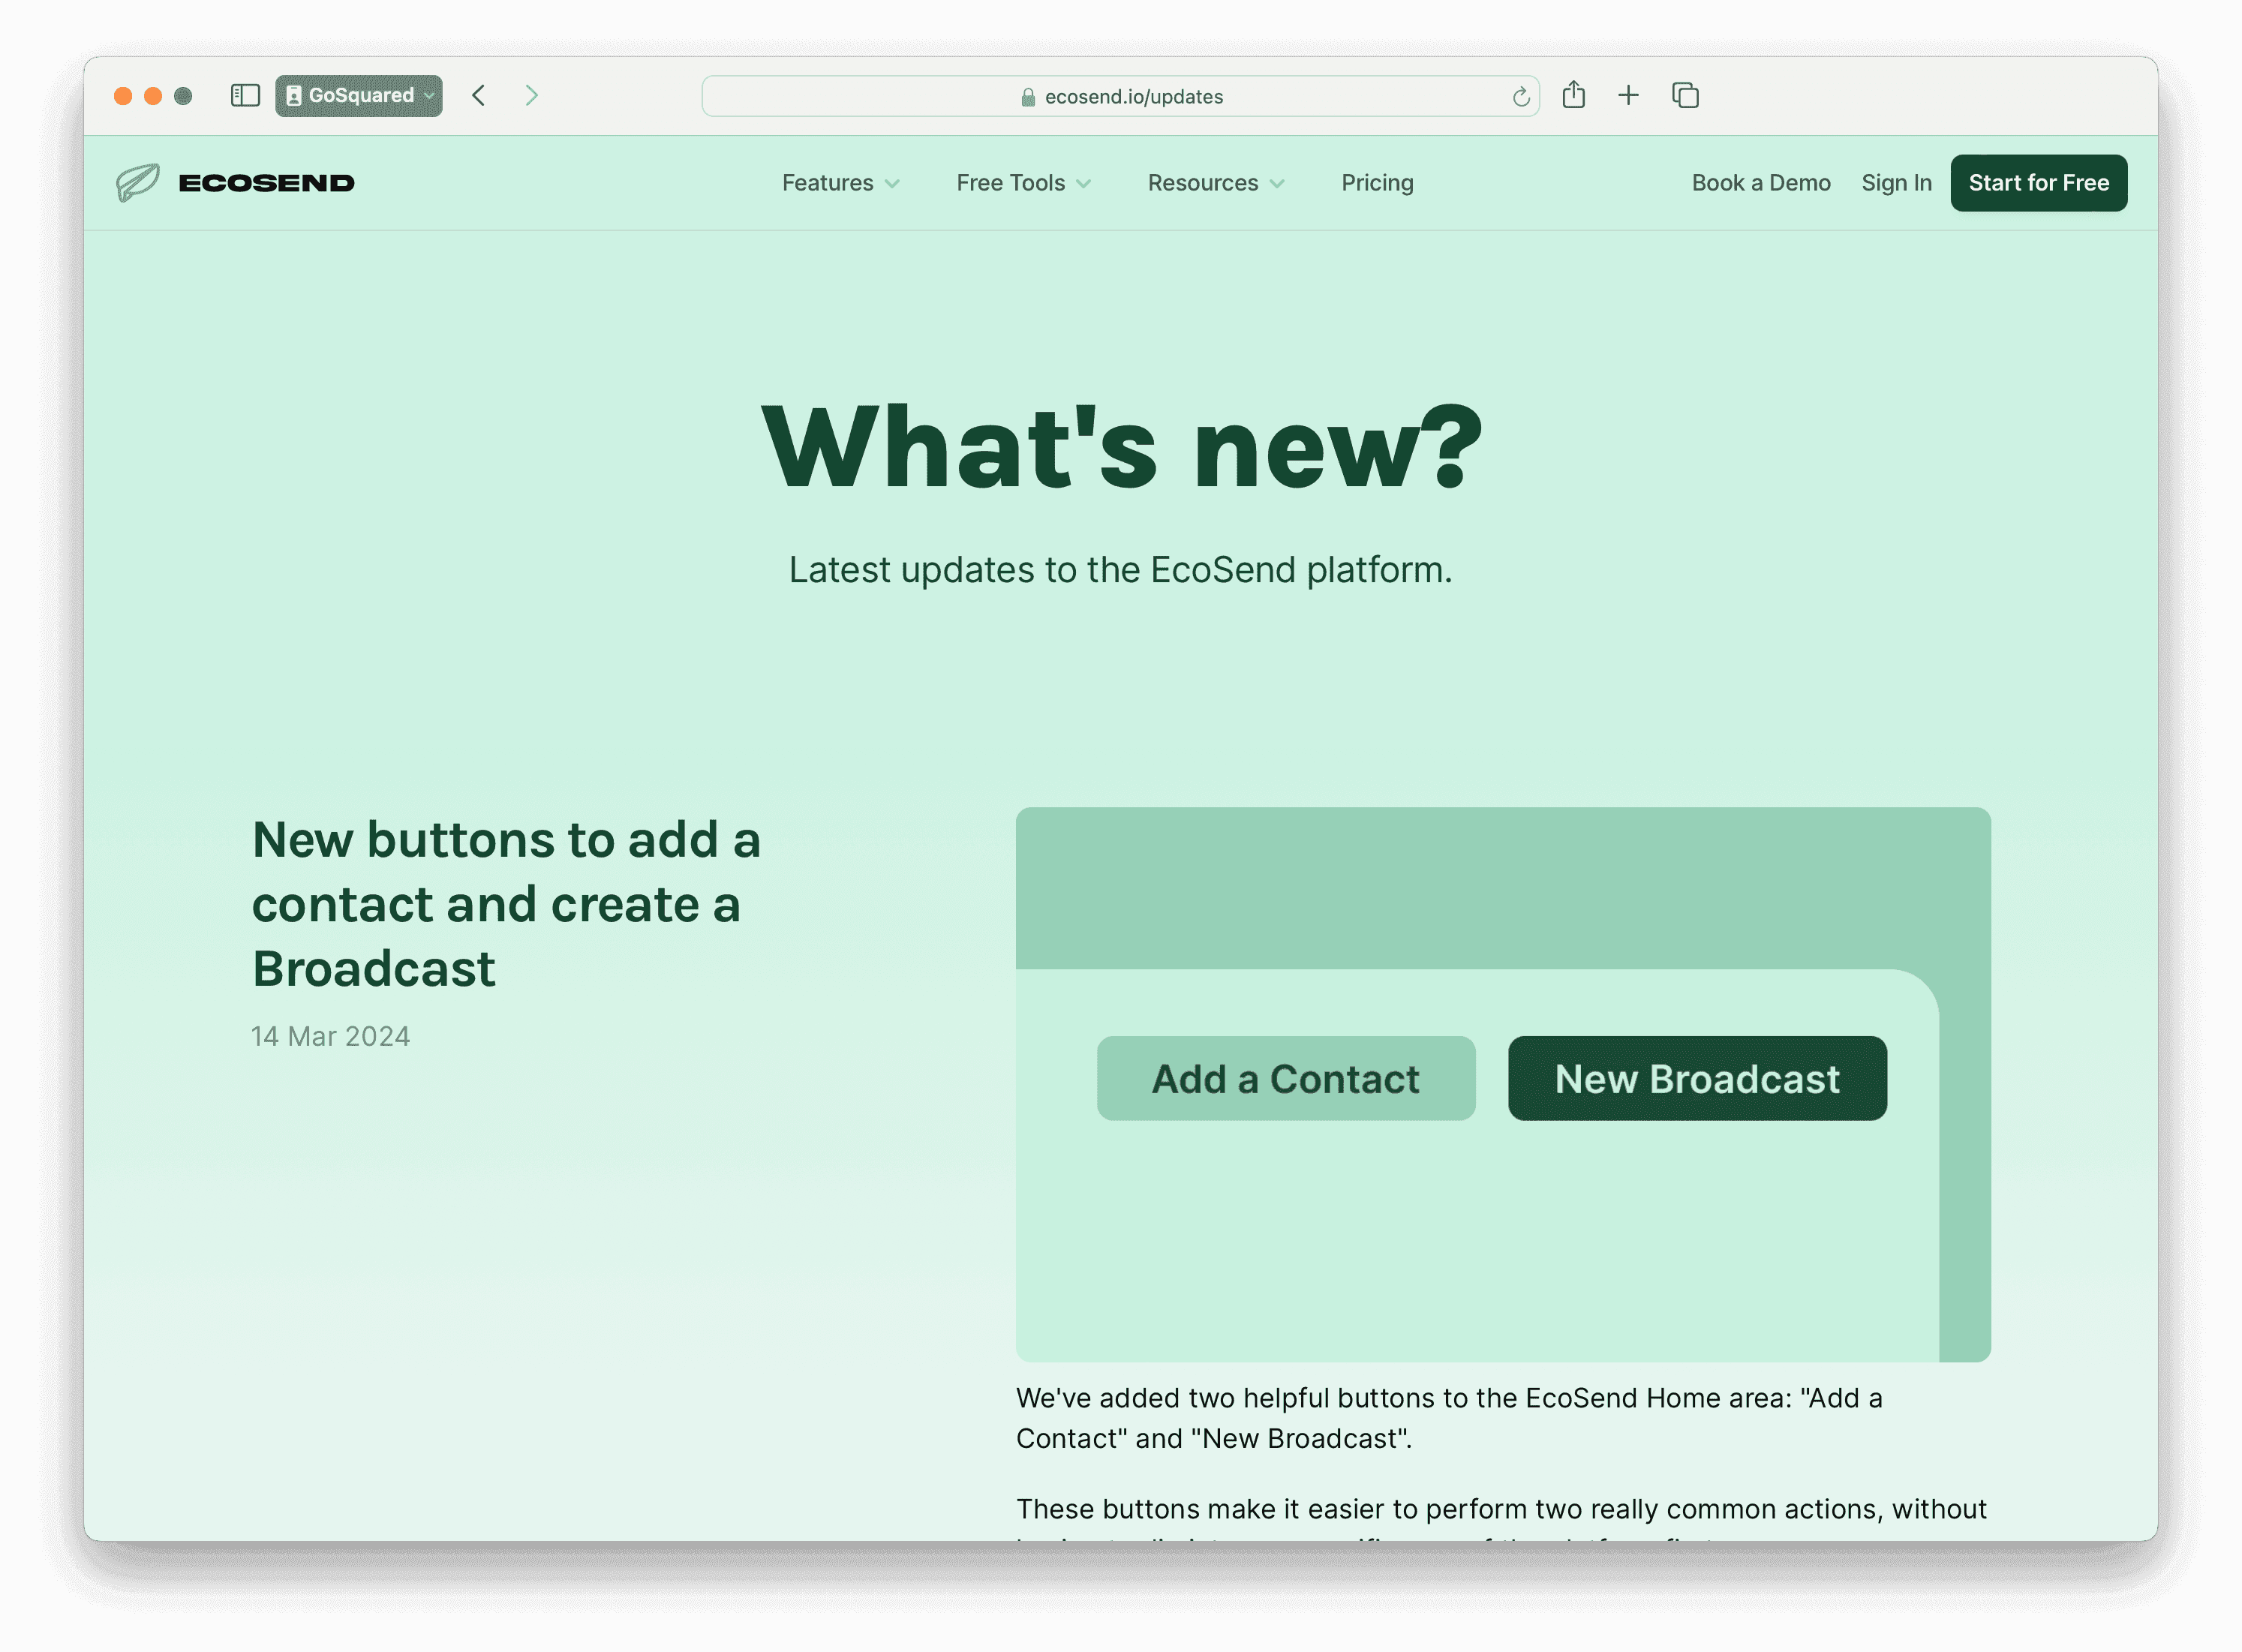Go back with the back arrow
Screen dimensions: 2242x1652
click(479, 95)
